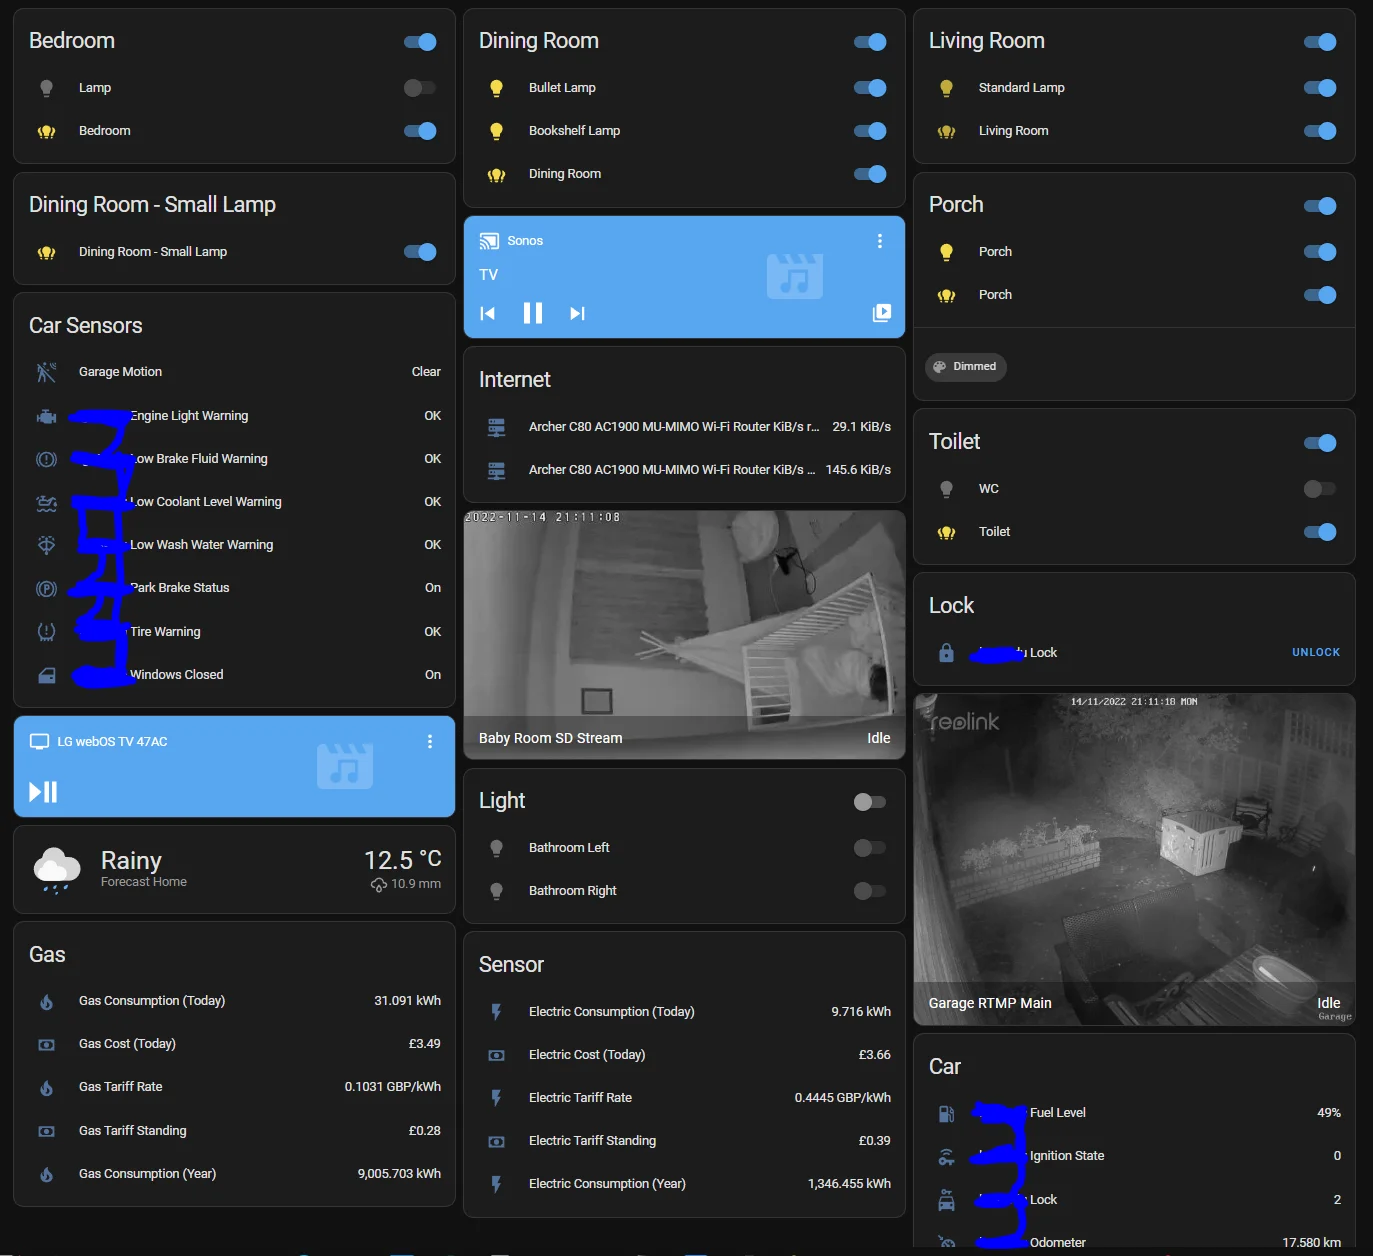Toggle the Dining Room - Small Lamp switch
The height and width of the screenshot is (1256, 1373).
coord(420,252)
